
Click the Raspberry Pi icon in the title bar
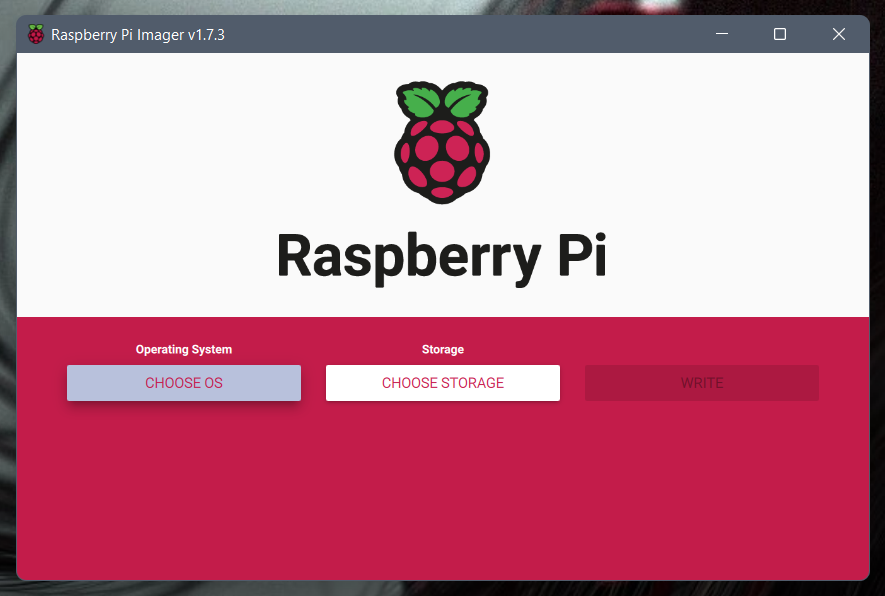36,34
